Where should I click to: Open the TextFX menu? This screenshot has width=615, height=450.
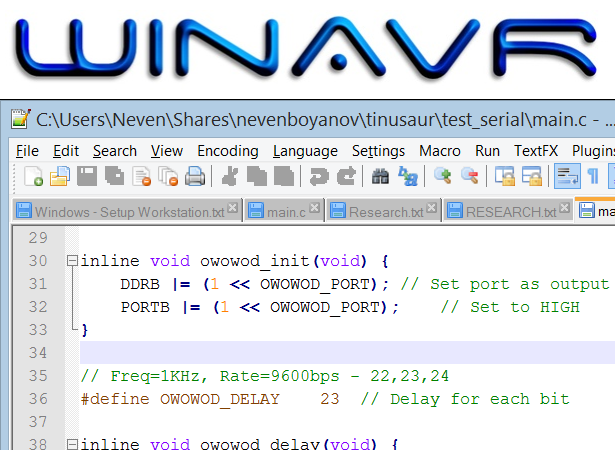pos(536,151)
